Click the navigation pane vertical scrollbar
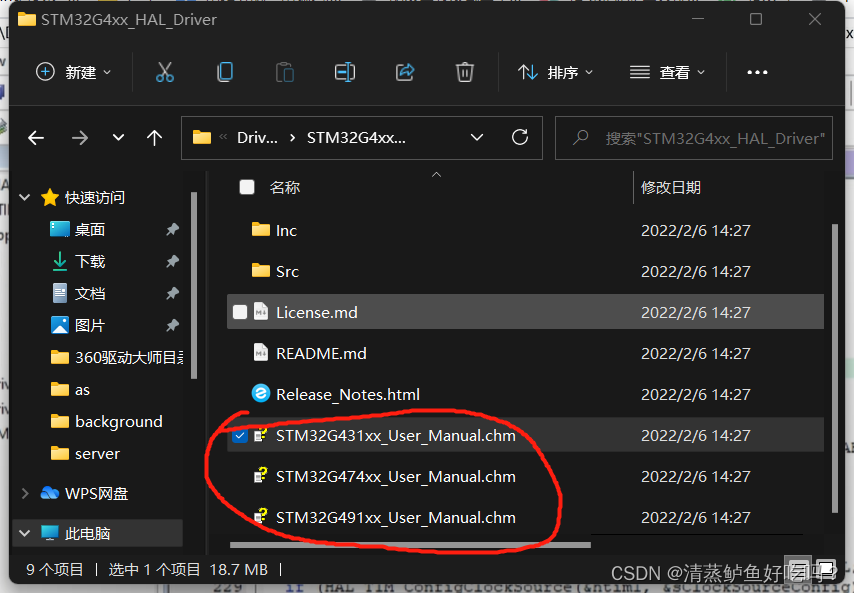Viewport: 854px width, 593px height. click(x=194, y=285)
